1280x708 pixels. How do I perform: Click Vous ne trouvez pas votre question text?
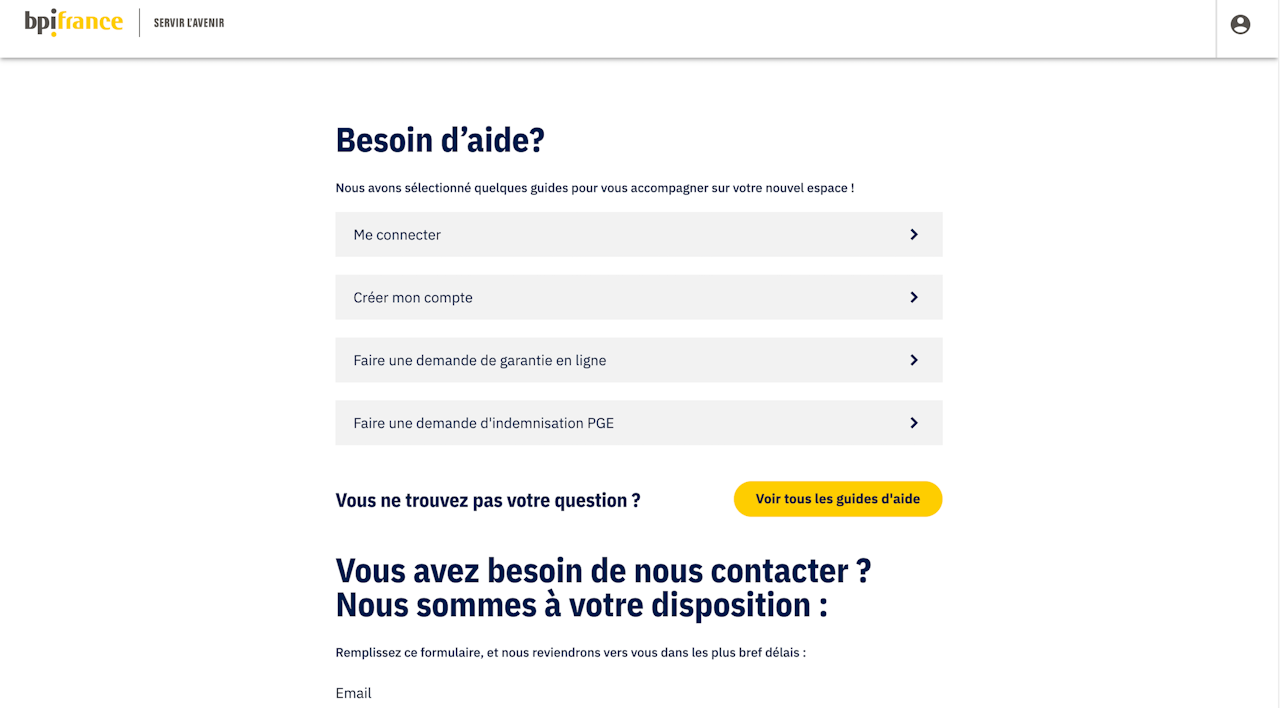(x=488, y=500)
